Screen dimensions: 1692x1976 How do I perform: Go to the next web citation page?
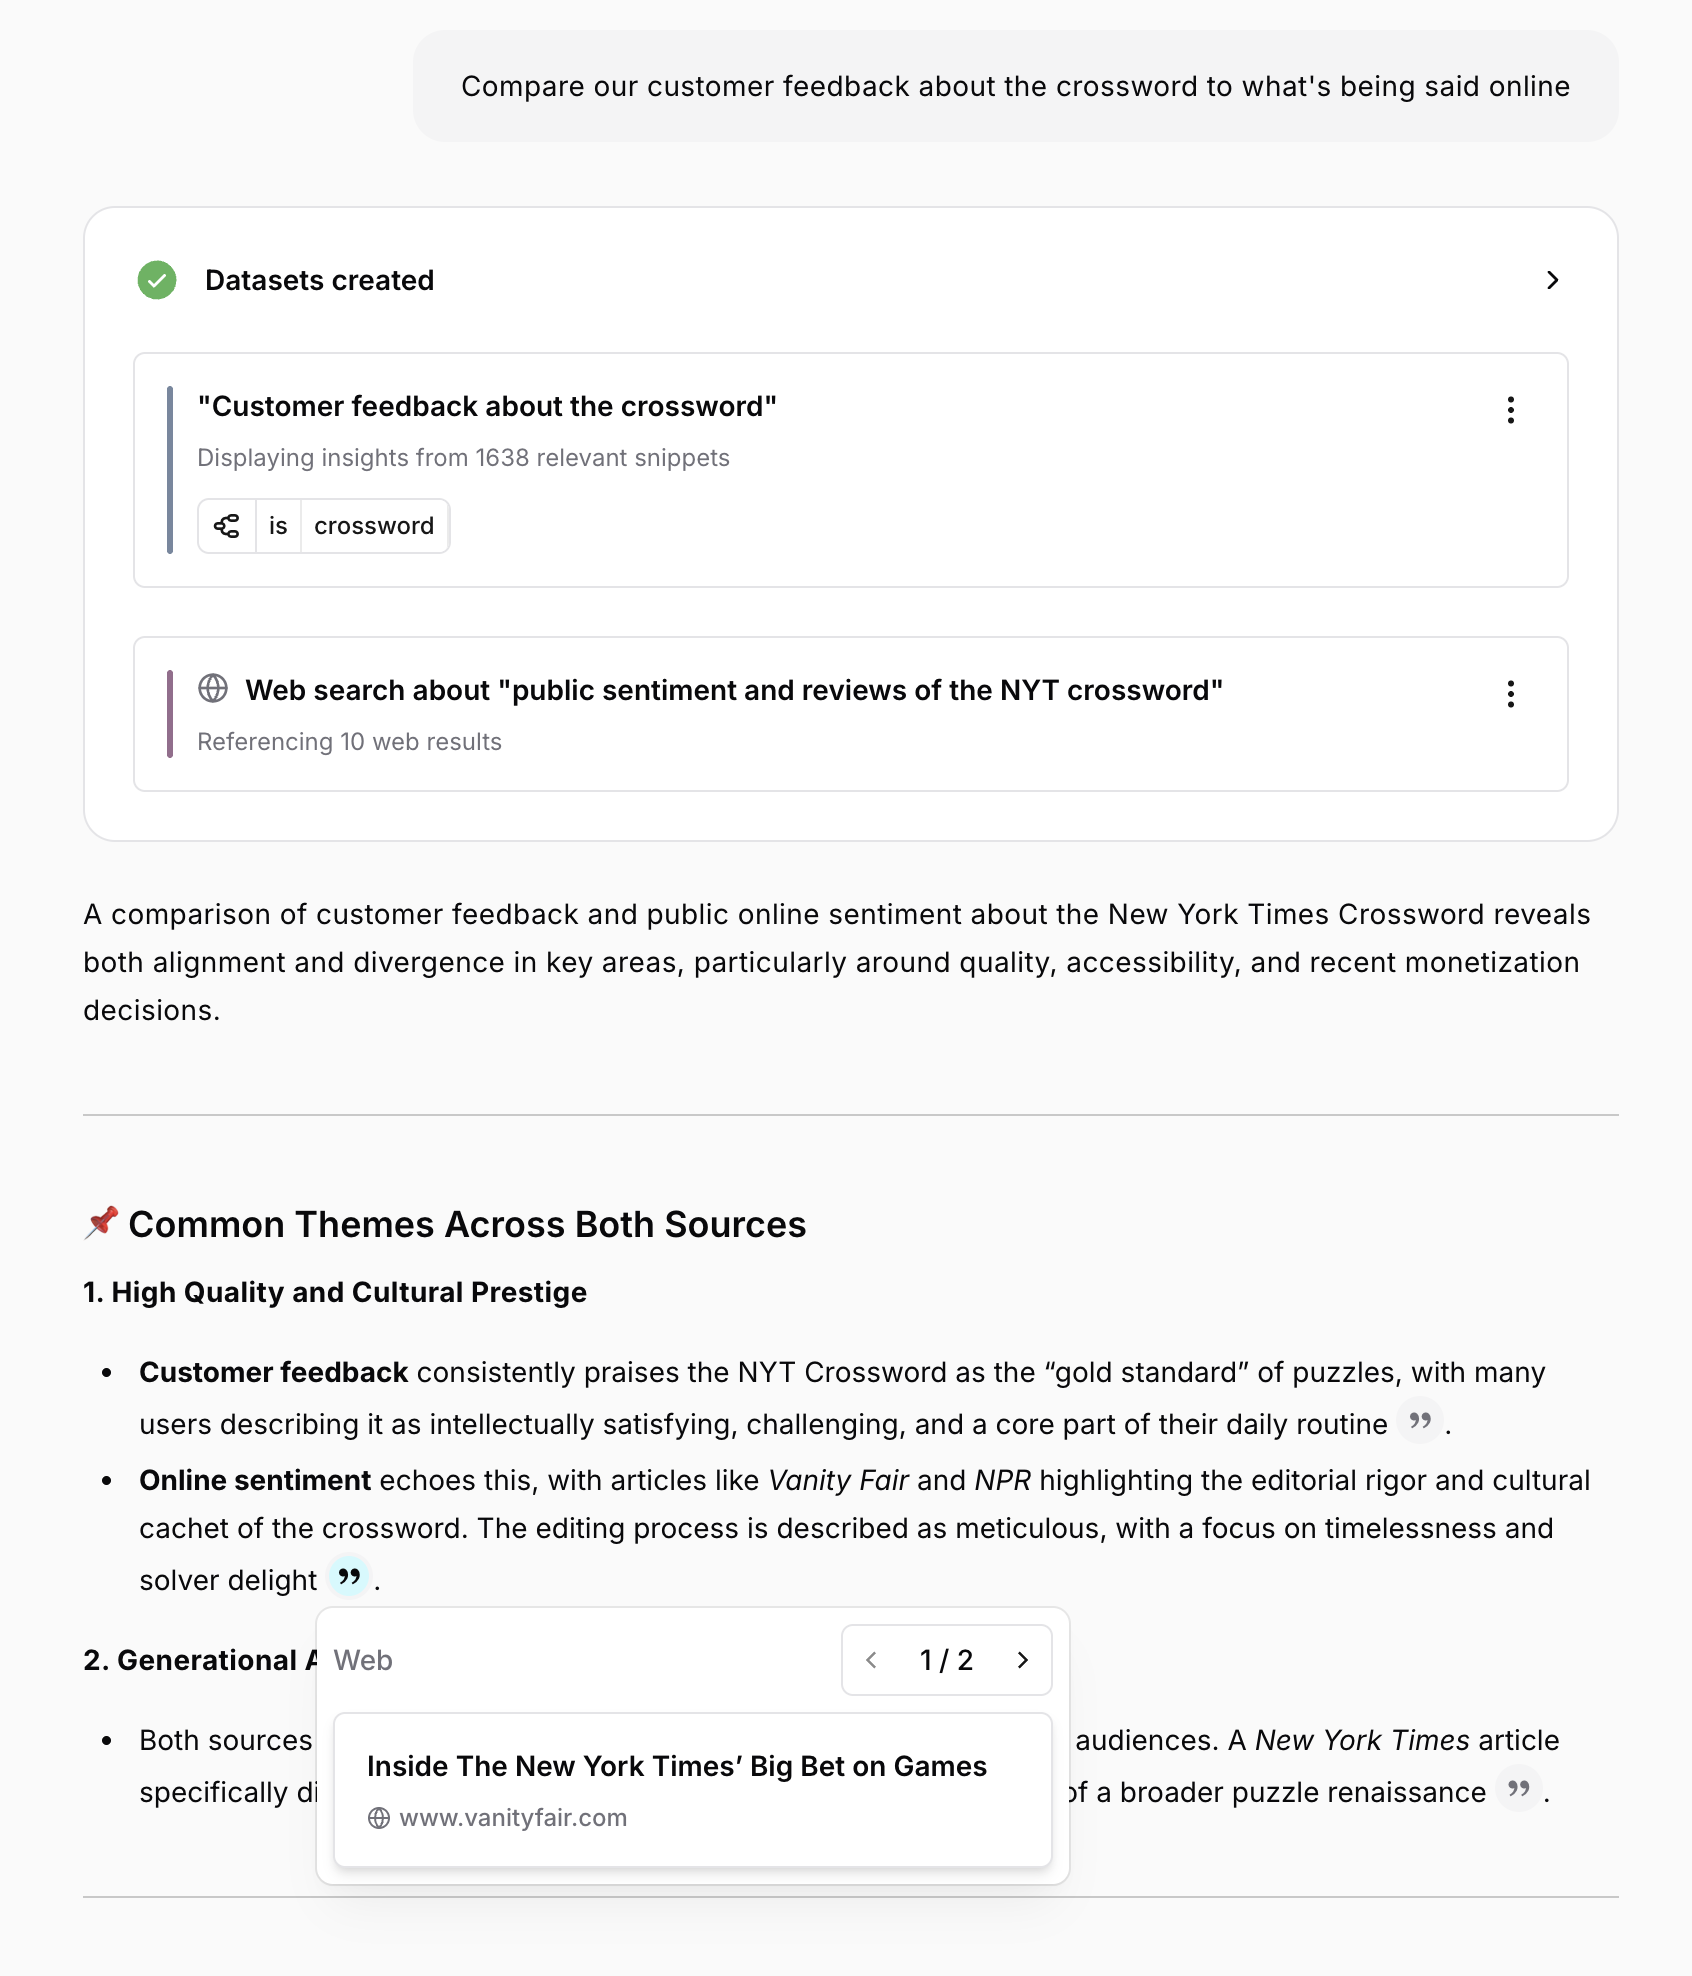point(1022,1660)
